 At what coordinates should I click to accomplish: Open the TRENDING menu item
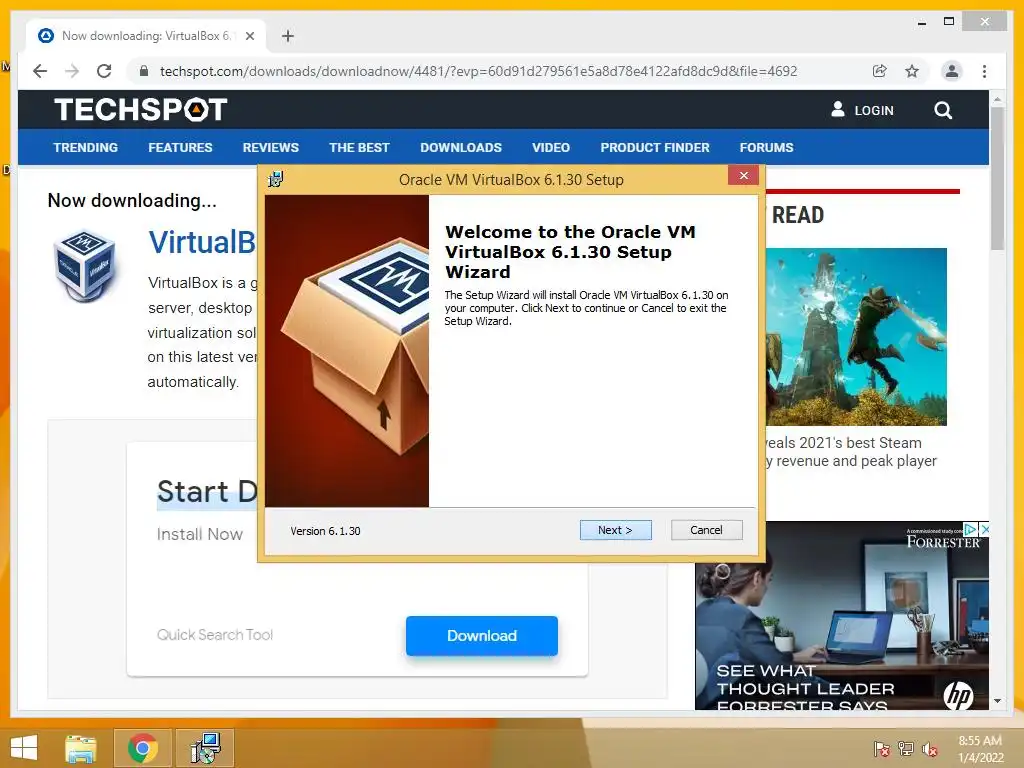(x=86, y=148)
